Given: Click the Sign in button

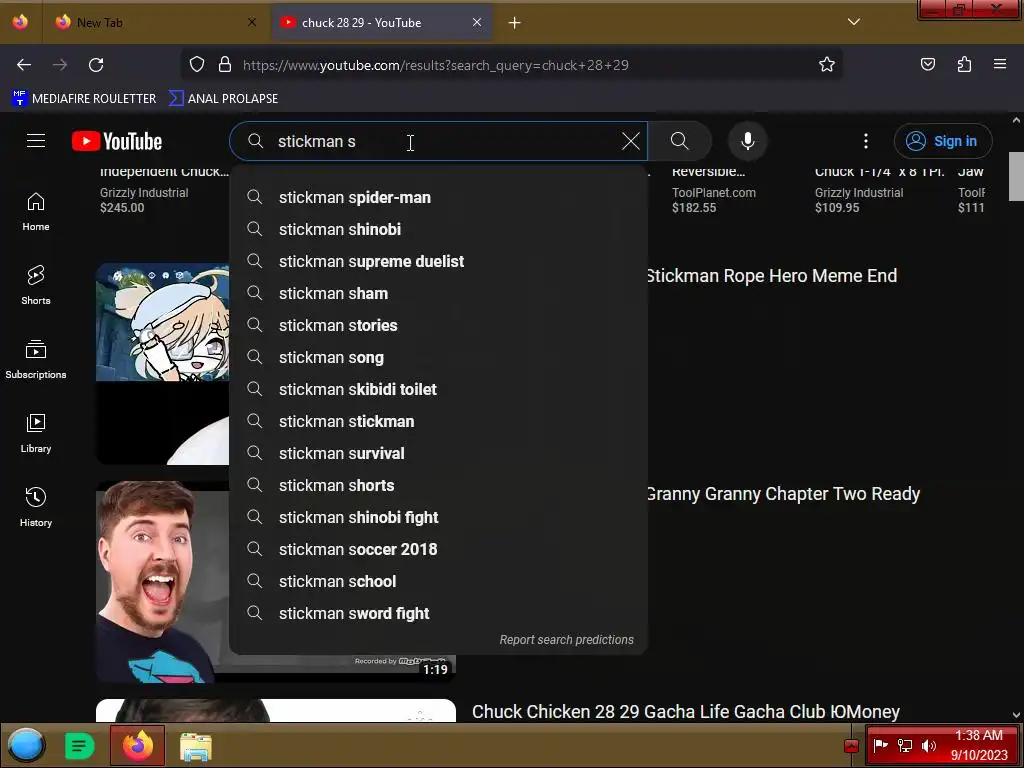Looking at the screenshot, I should pyautogui.click(x=943, y=141).
